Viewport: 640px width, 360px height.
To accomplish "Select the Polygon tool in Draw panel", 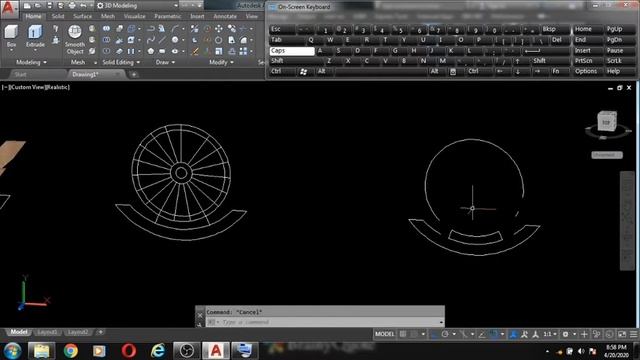I will tap(151, 51).
